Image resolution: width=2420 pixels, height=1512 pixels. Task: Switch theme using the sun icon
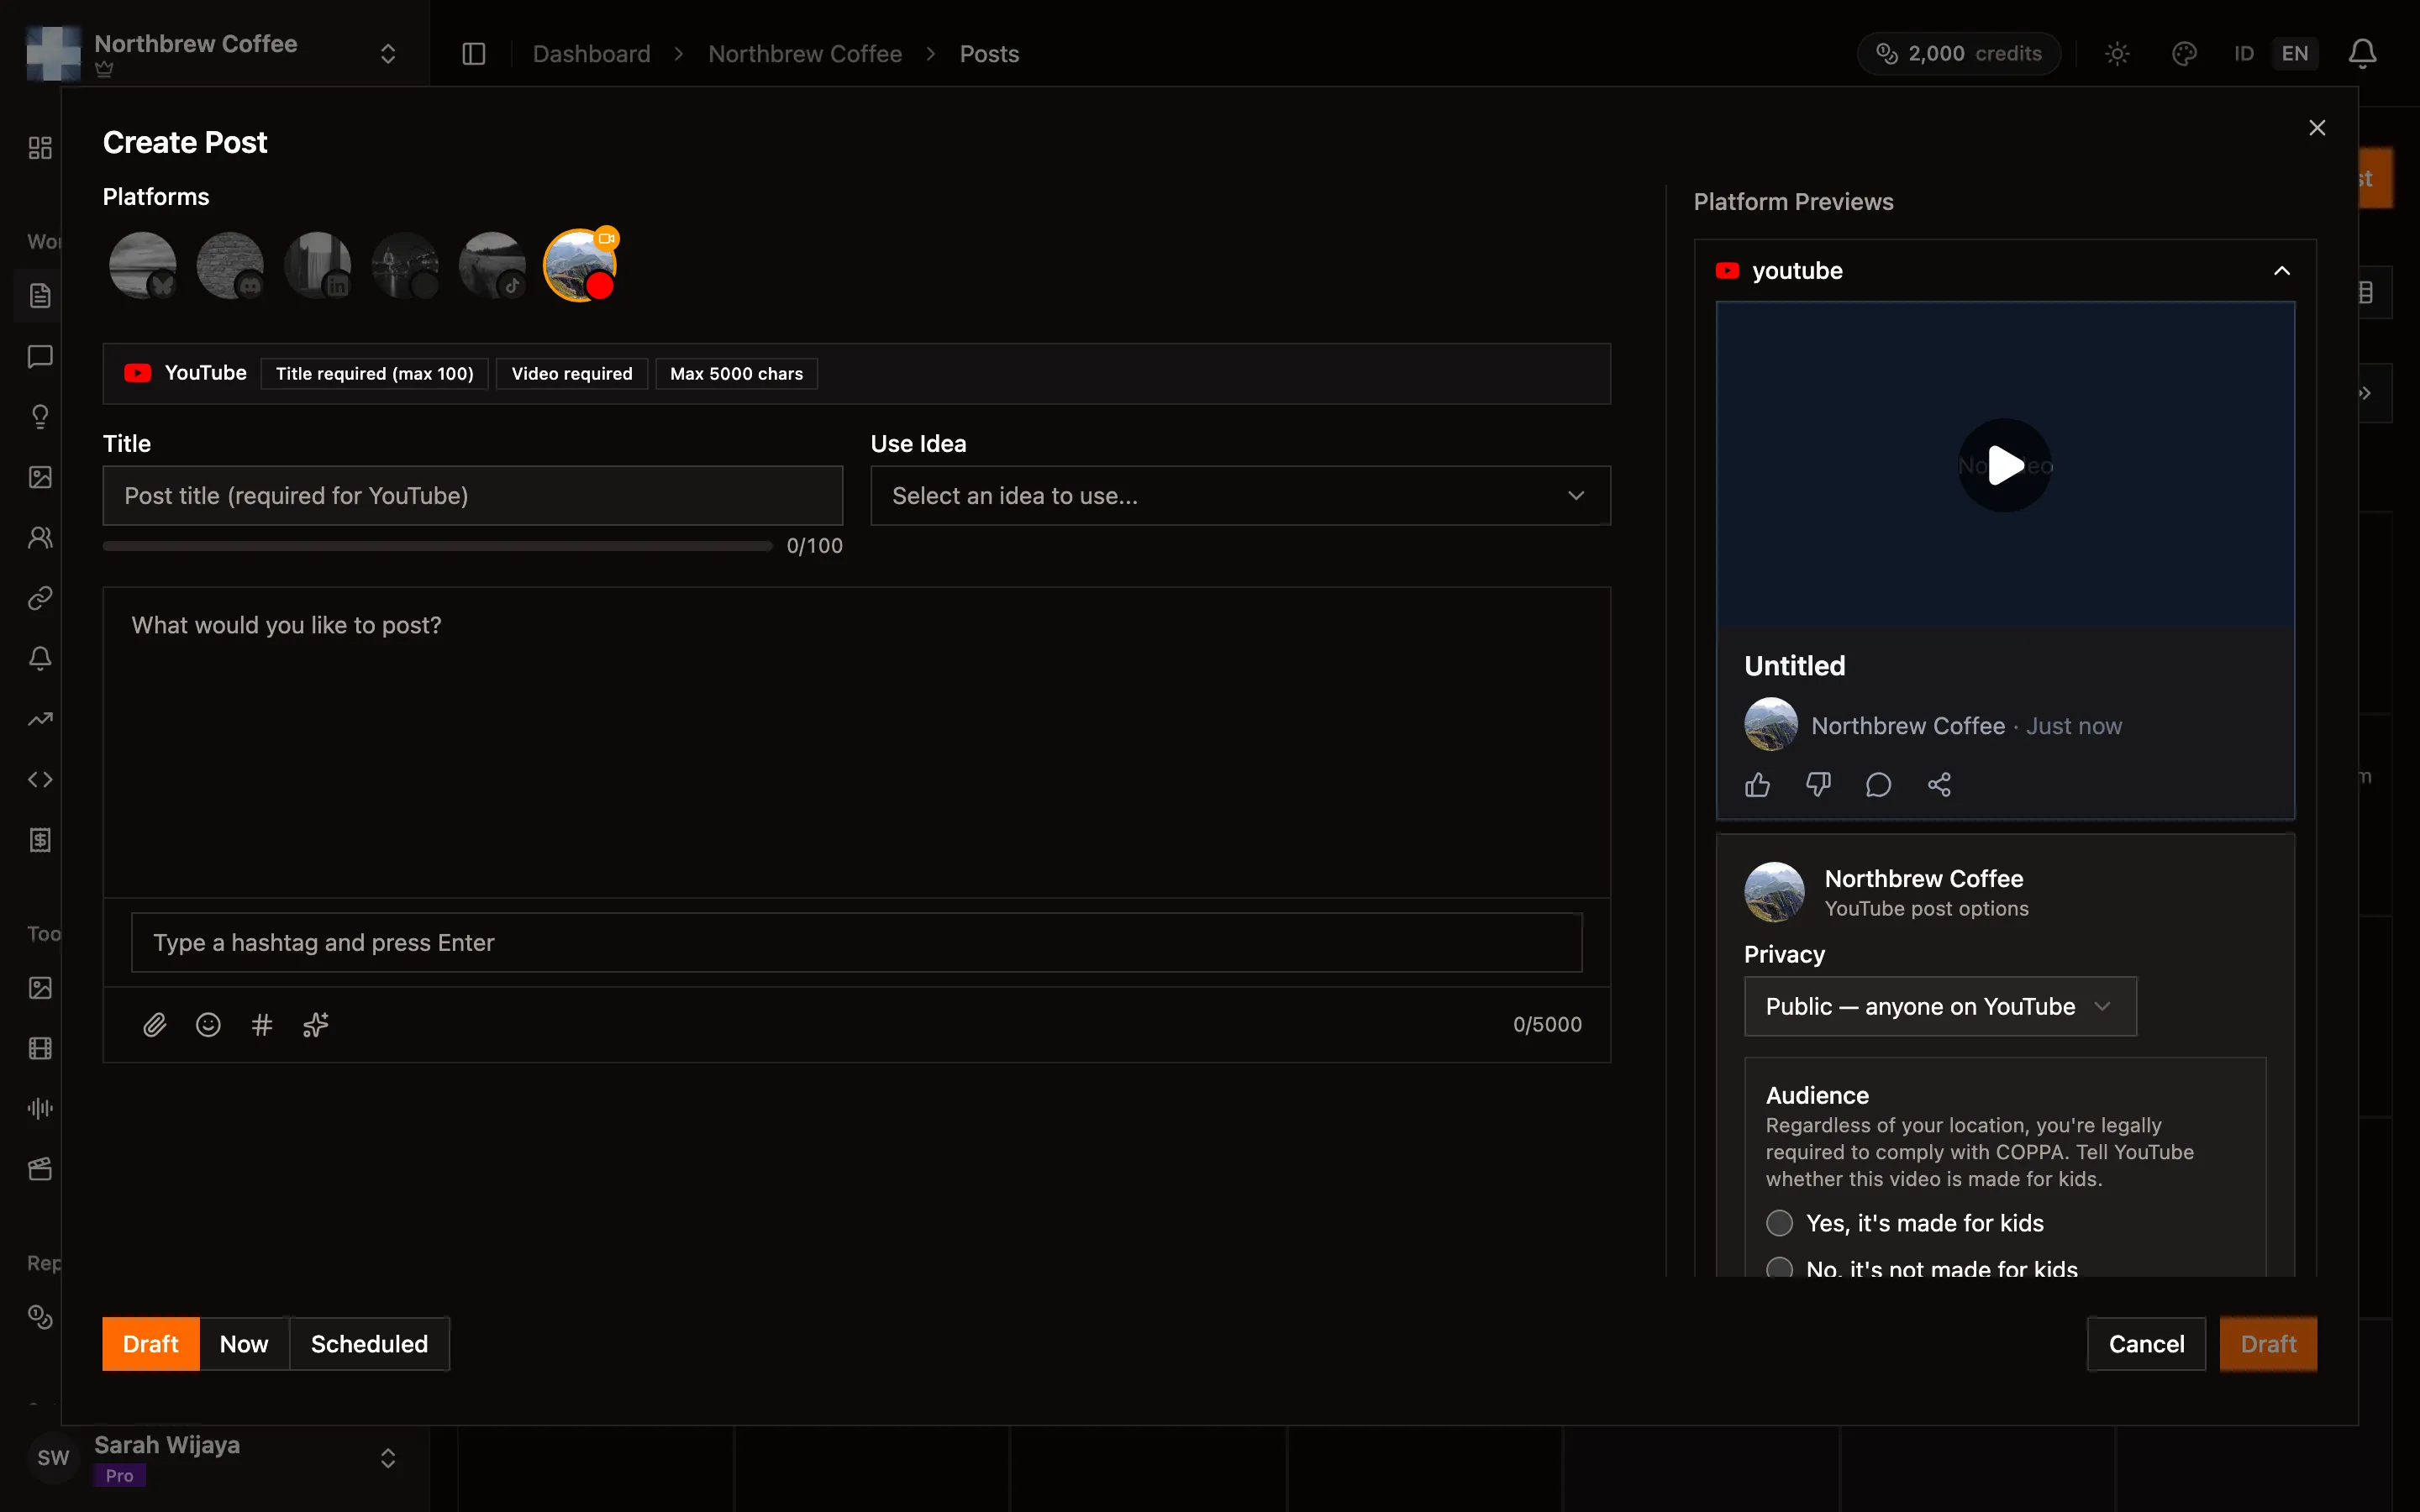tap(2117, 54)
